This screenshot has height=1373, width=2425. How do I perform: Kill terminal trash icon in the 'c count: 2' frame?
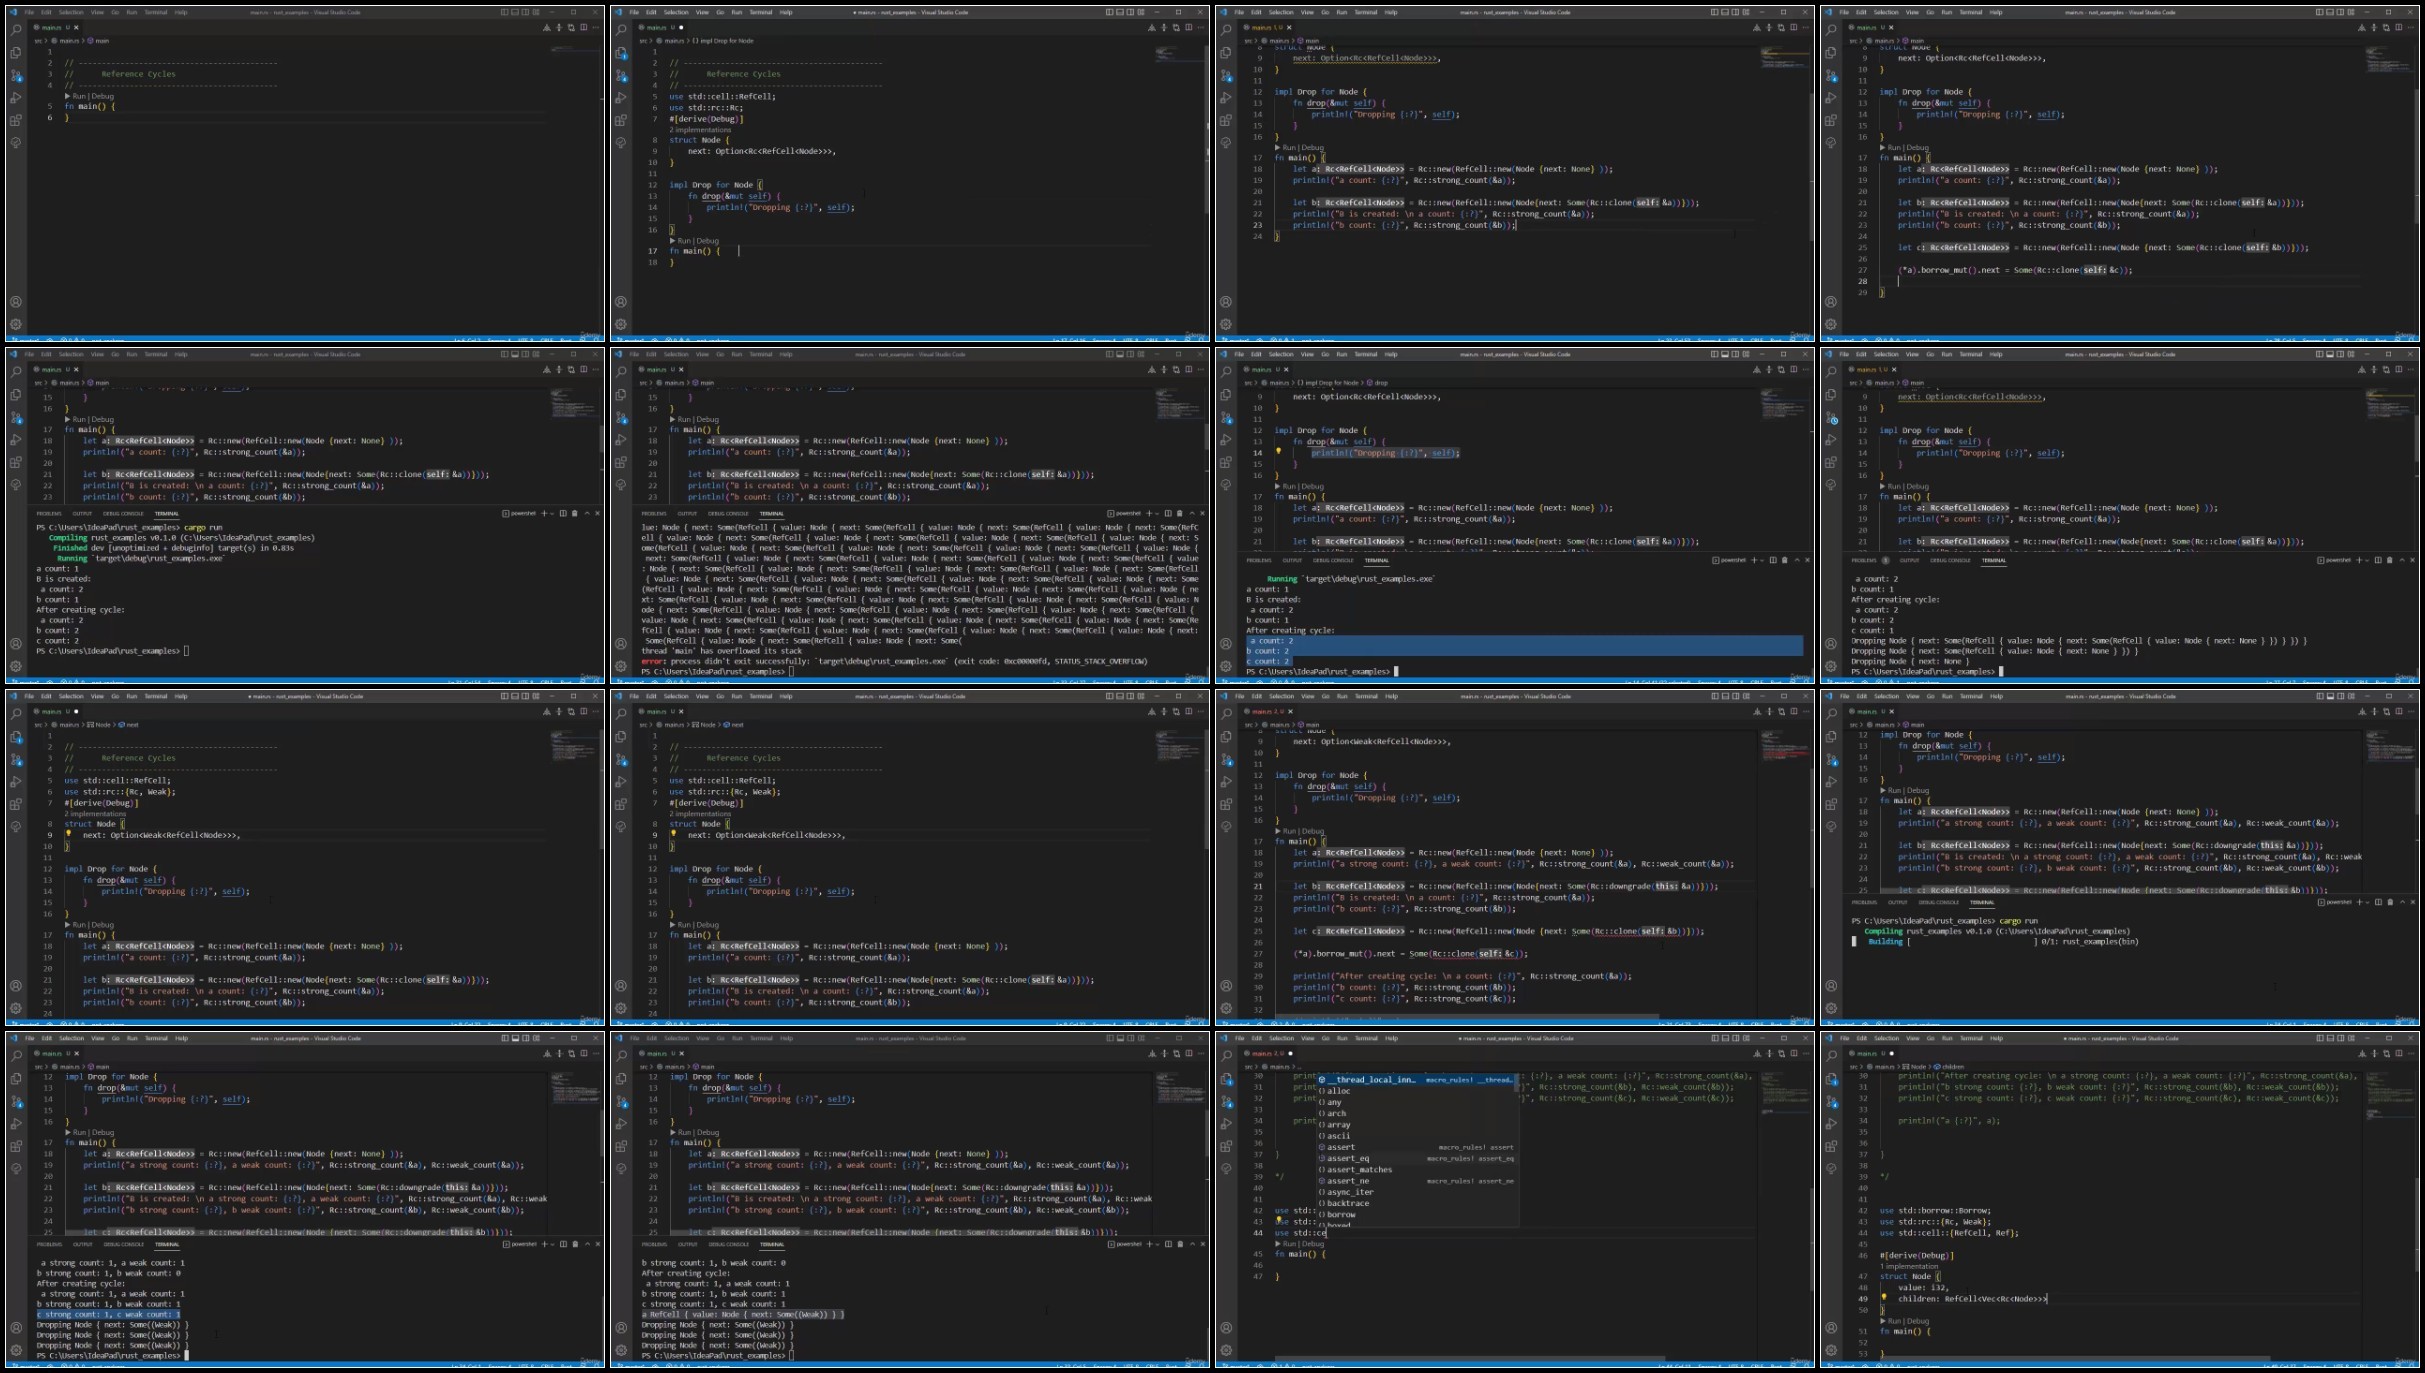574,513
